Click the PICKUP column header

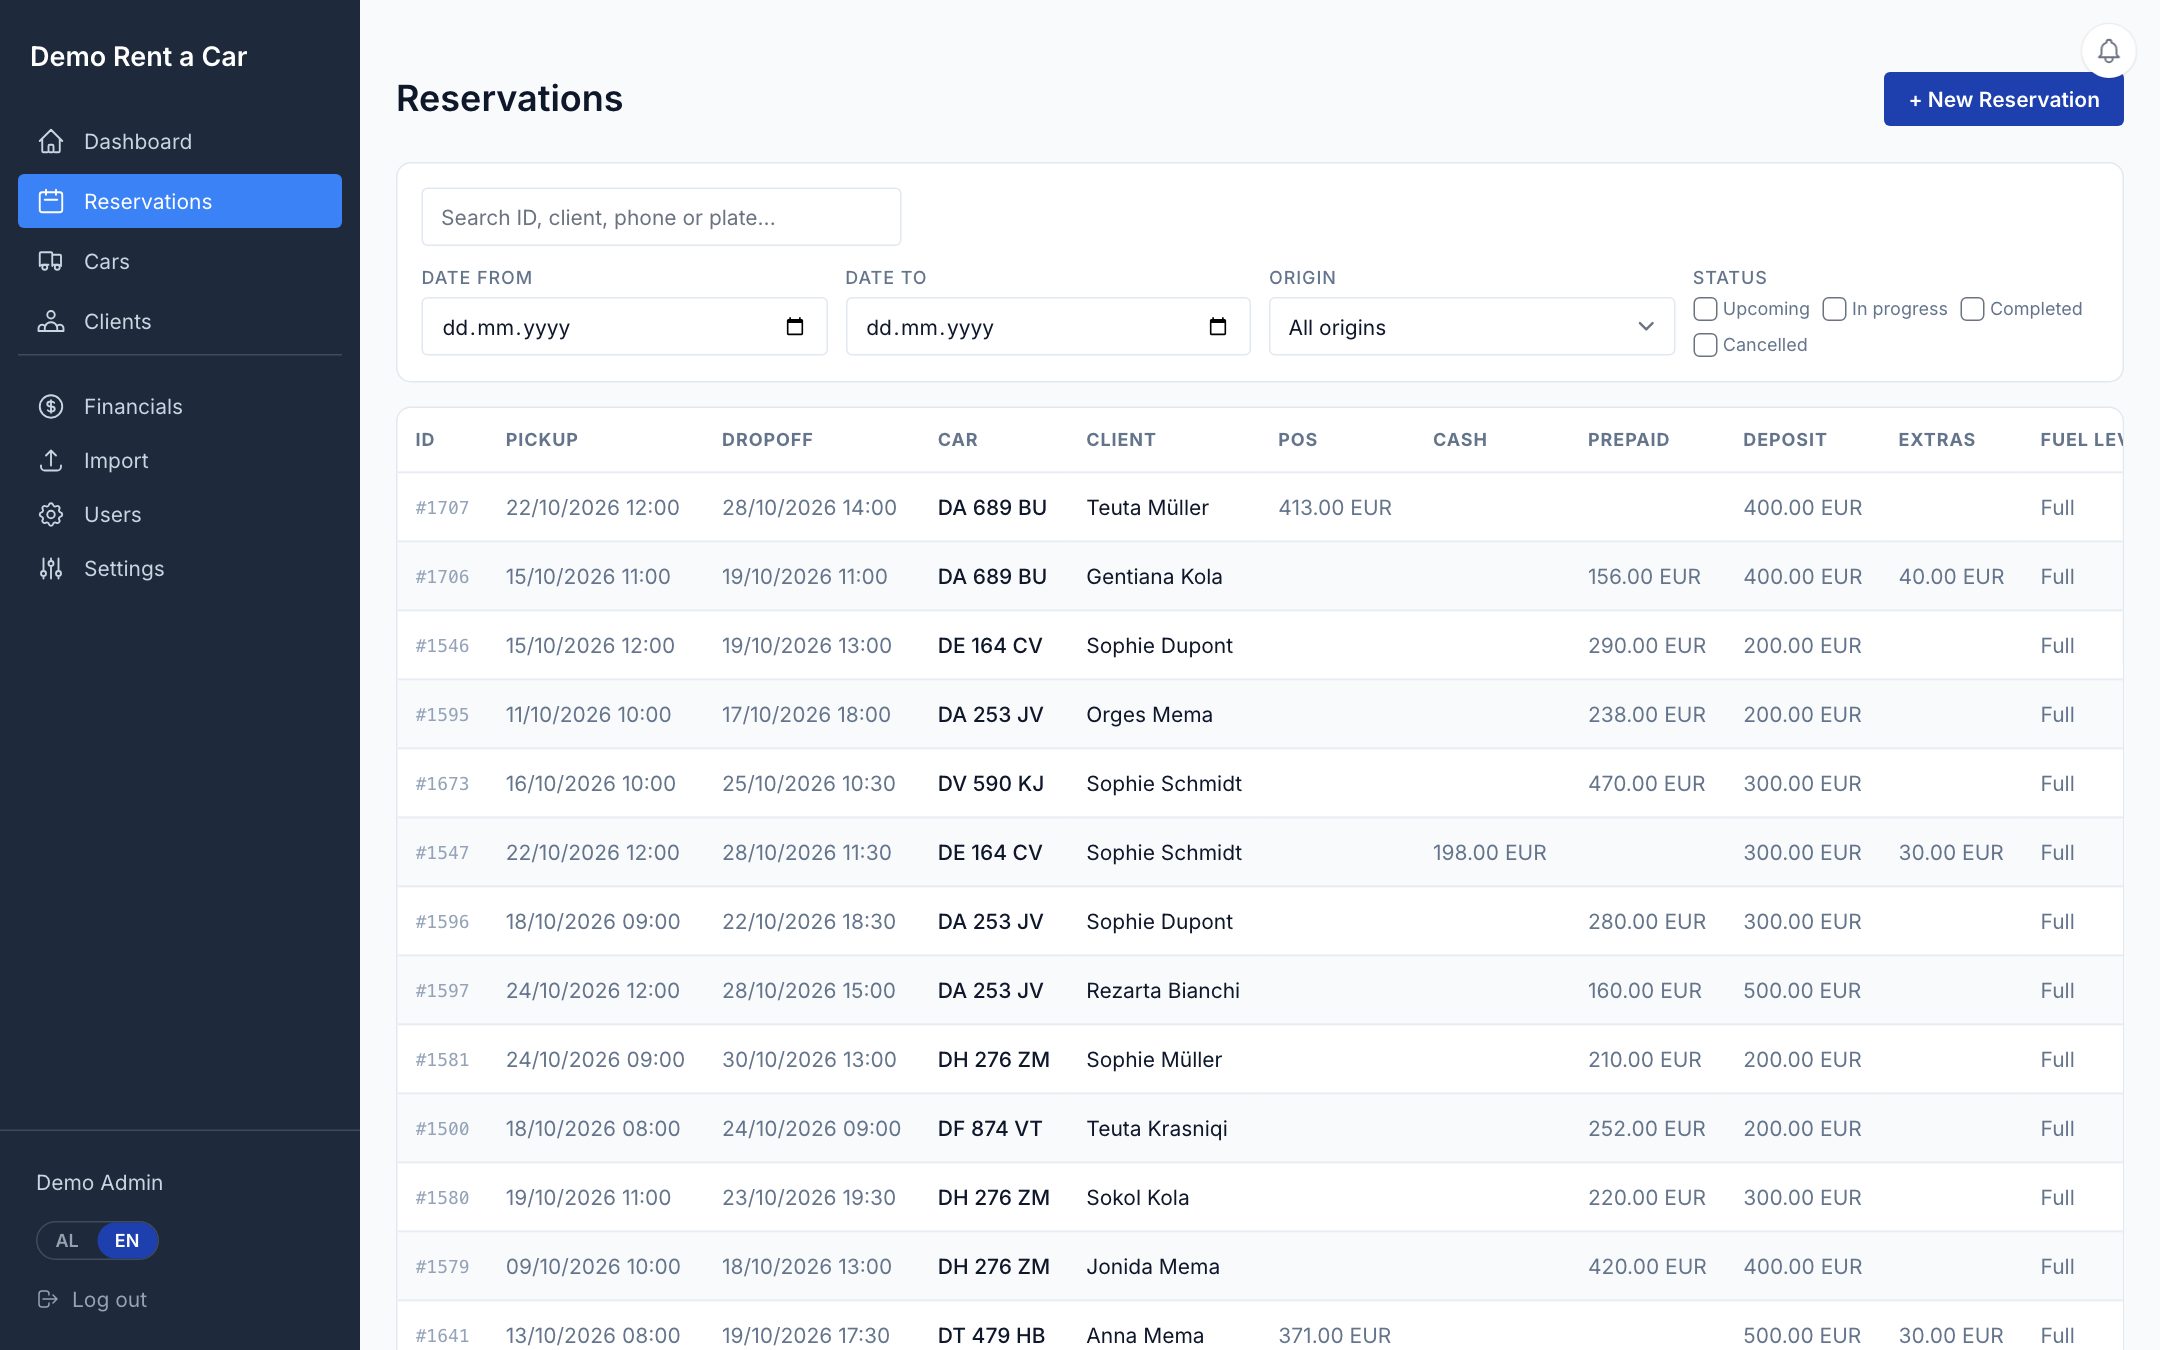[x=541, y=439]
